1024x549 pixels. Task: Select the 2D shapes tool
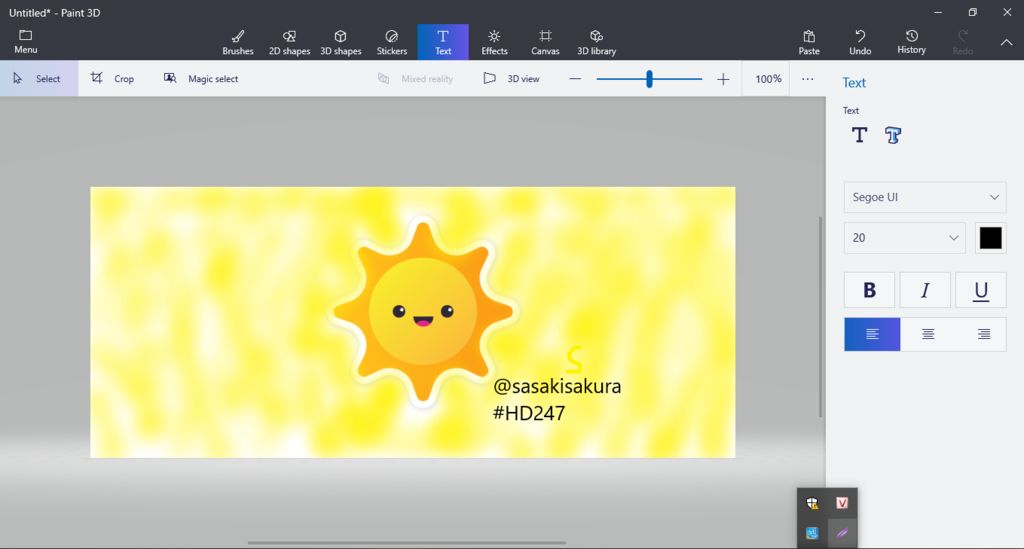[289, 42]
